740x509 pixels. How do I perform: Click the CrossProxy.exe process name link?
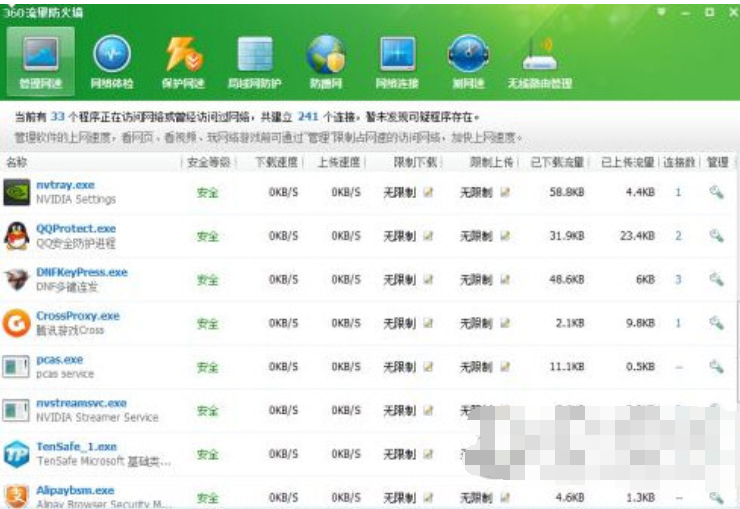[x=77, y=316]
